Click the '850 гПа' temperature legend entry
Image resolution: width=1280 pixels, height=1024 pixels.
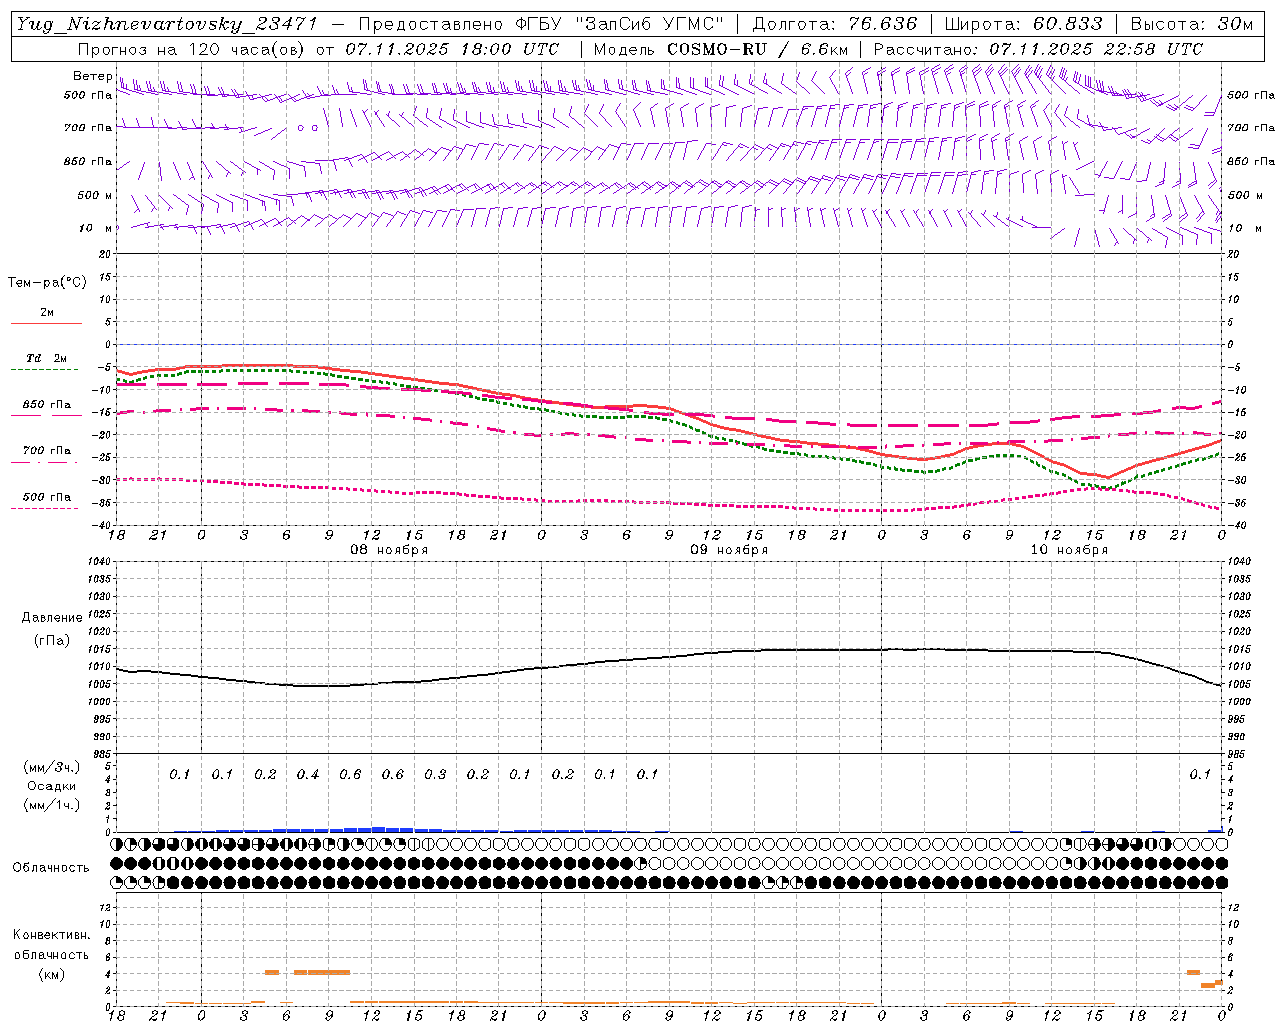click(47, 405)
